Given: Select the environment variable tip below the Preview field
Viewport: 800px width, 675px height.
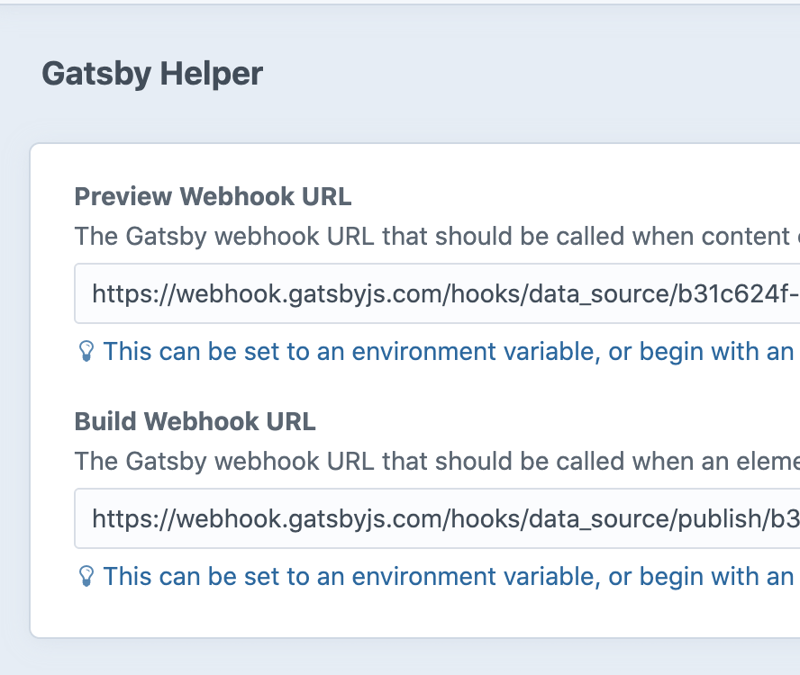Looking at the screenshot, I should coord(448,352).
